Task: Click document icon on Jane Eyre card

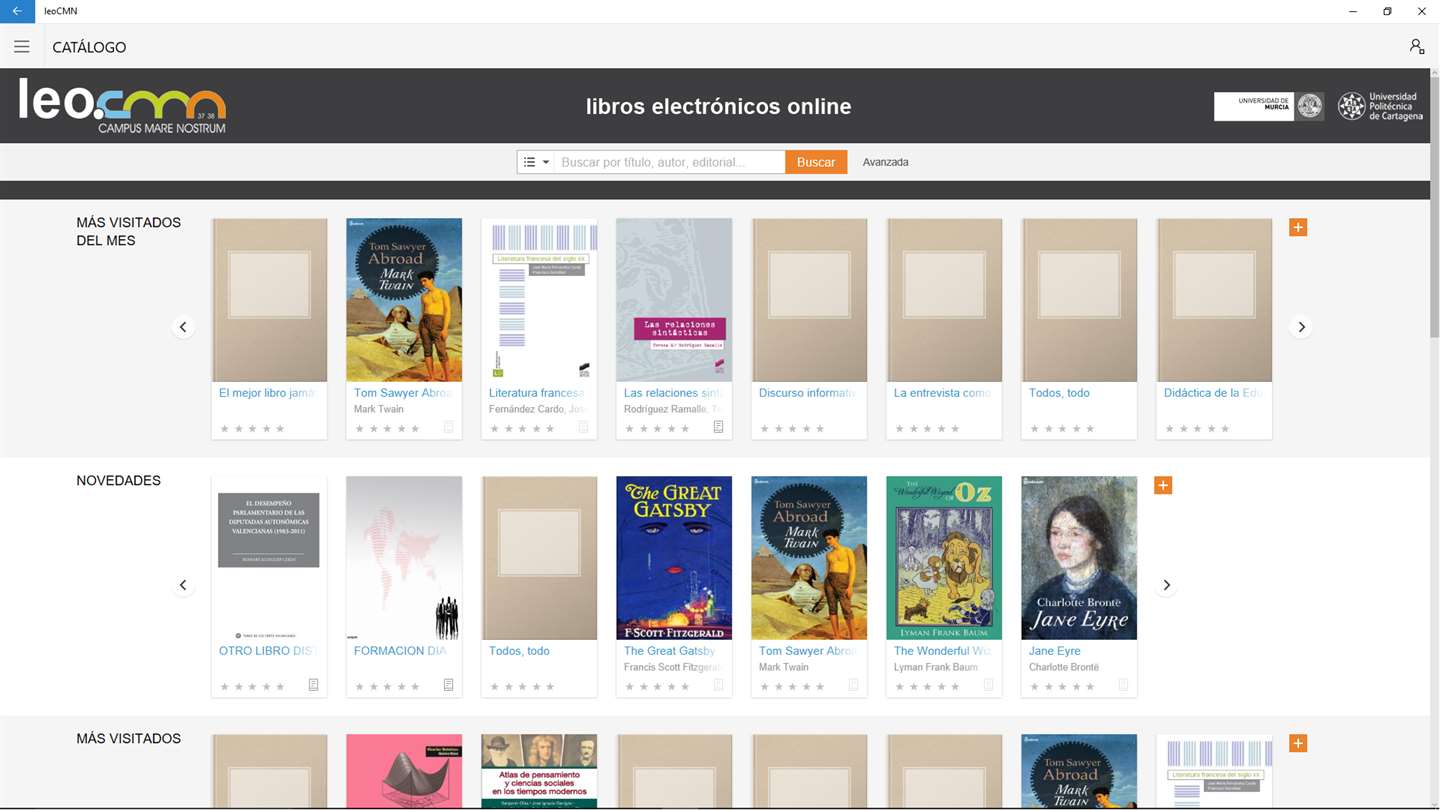Action: [x=1123, y=685]
